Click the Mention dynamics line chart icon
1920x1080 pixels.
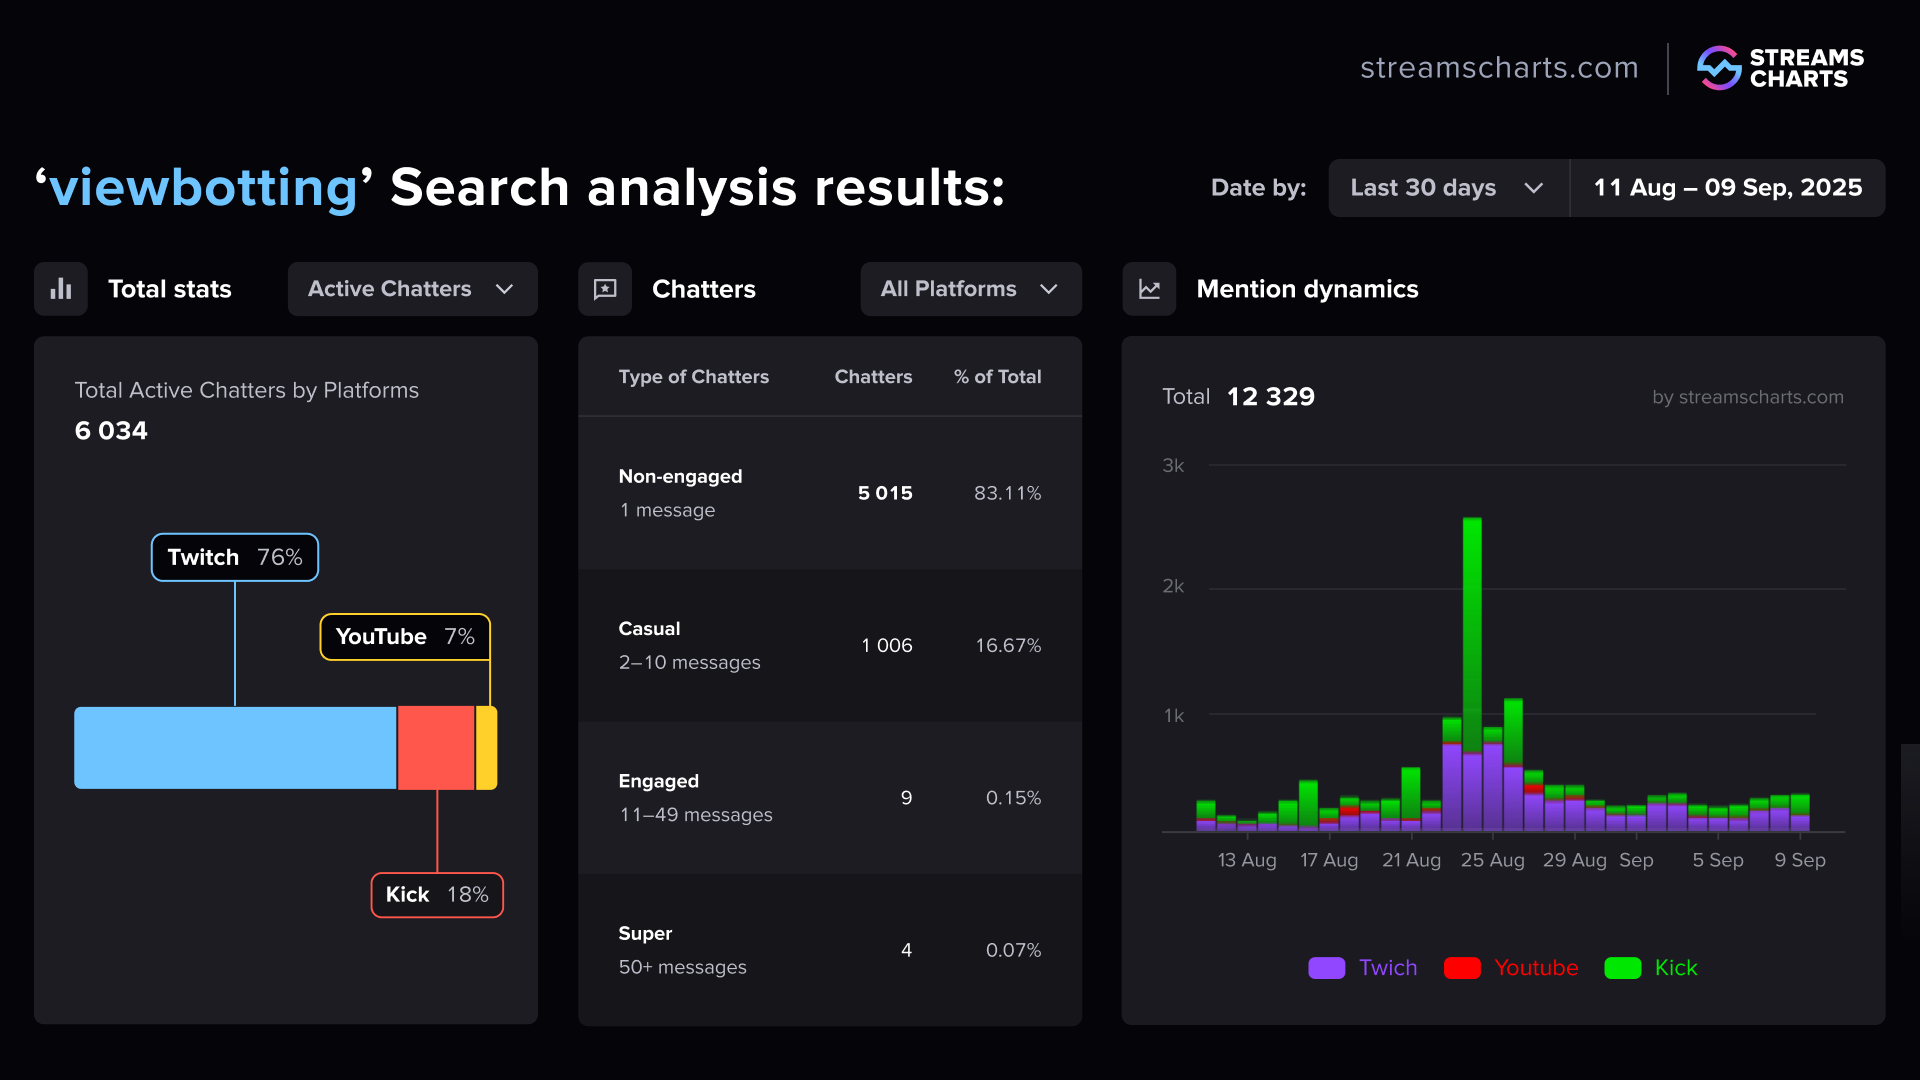point(1149,289)
